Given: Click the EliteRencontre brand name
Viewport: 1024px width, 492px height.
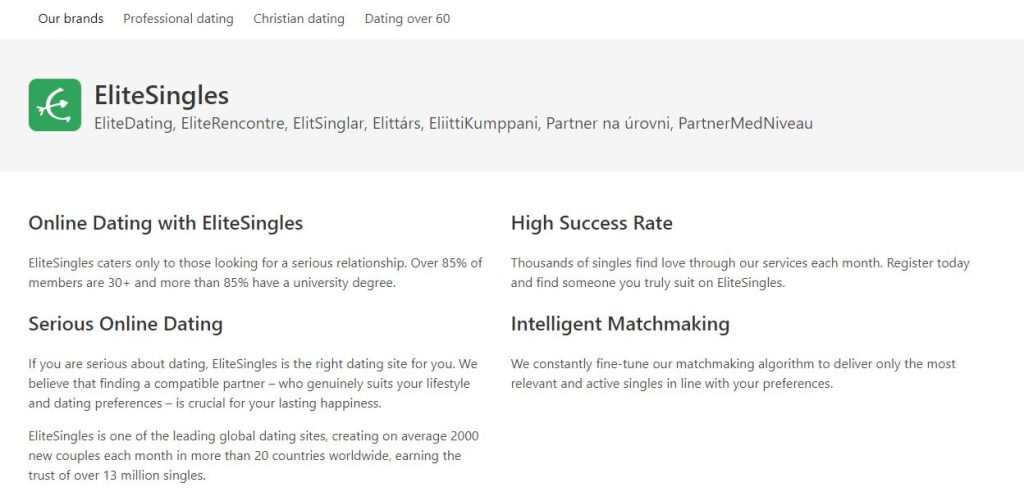Looking at the screenshot, I should [233, 123].
